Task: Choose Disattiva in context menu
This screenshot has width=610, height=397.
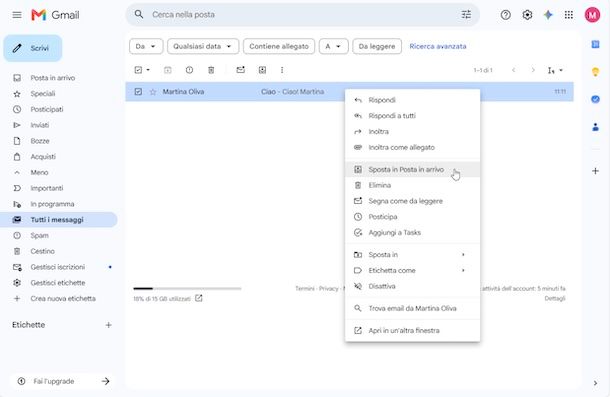Action: (x=412, y=286)
